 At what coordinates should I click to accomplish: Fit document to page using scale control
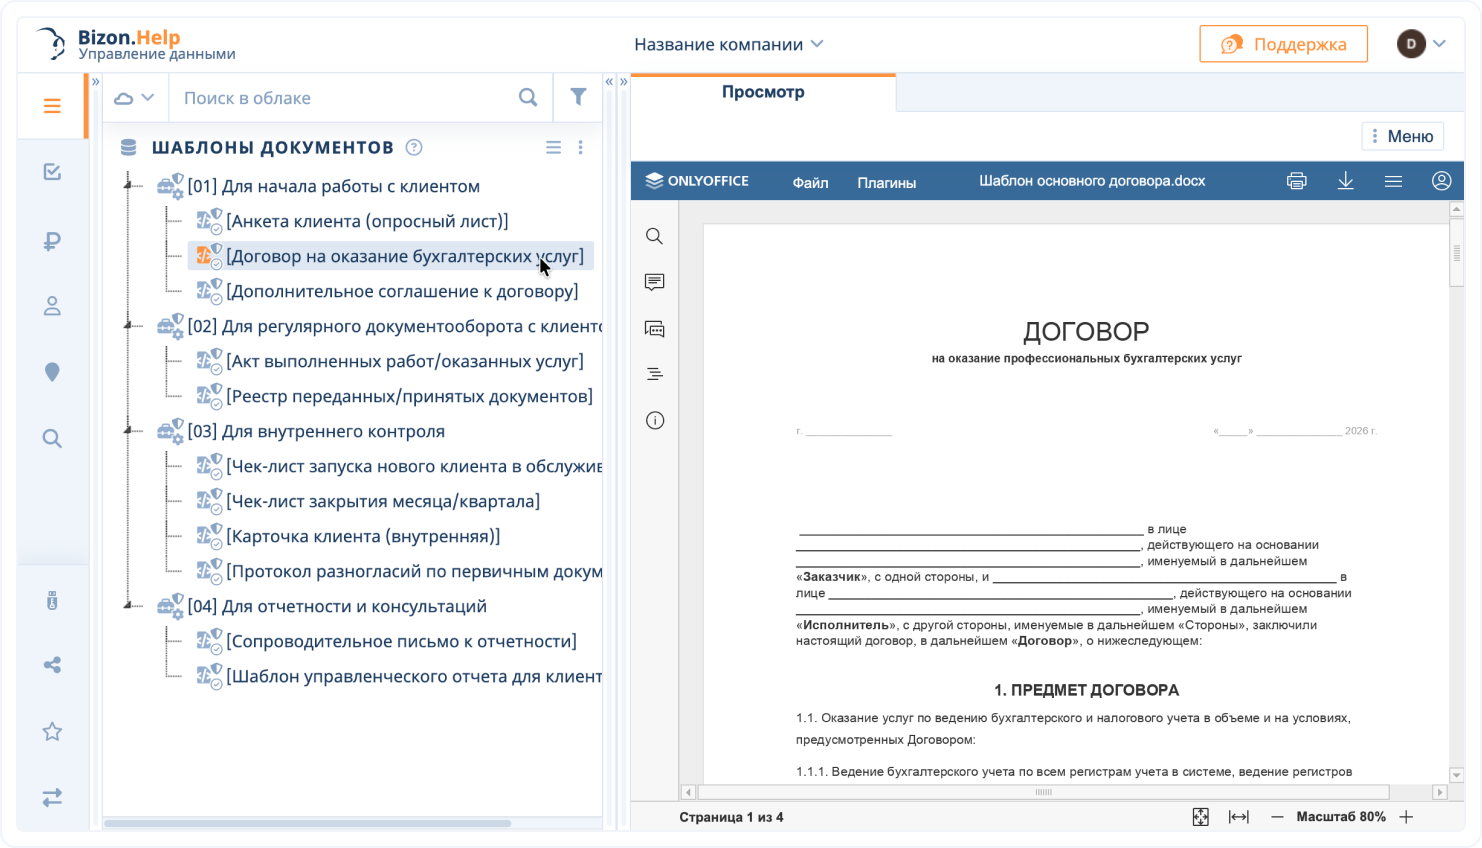click(1200, 816)
